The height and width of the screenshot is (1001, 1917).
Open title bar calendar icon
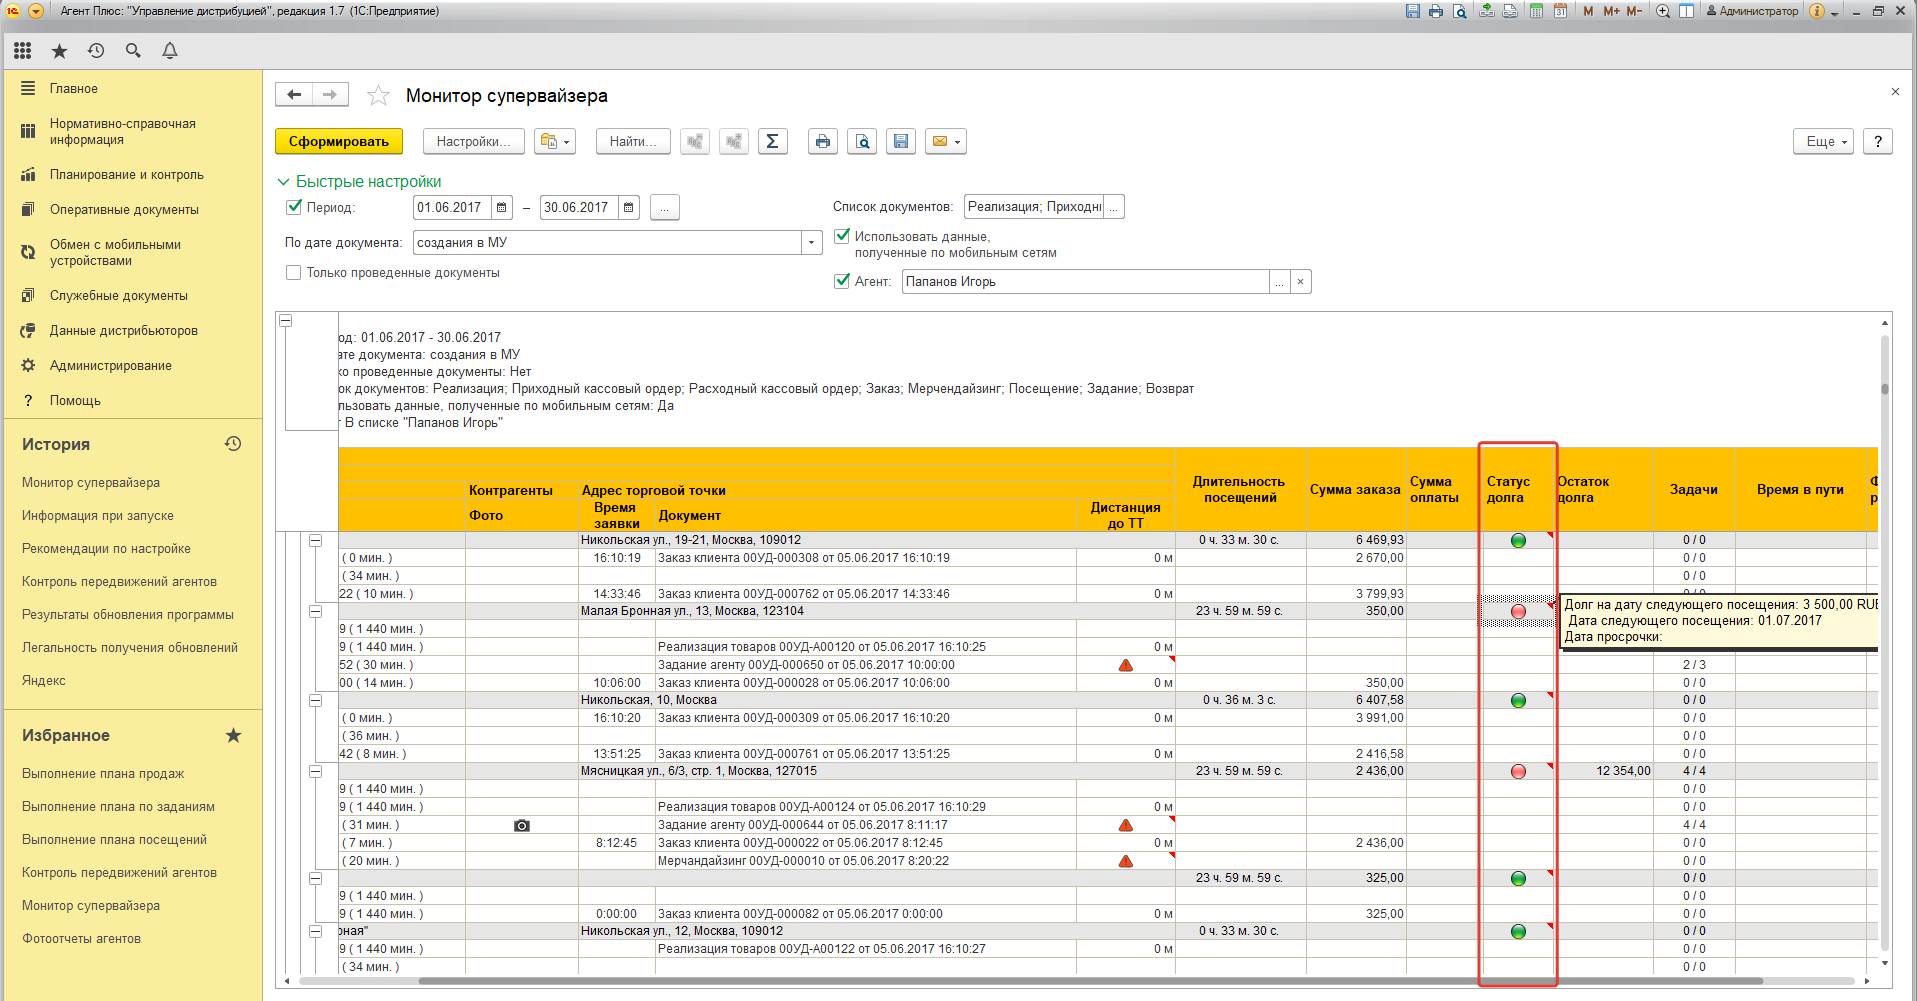coord(1560,11)
